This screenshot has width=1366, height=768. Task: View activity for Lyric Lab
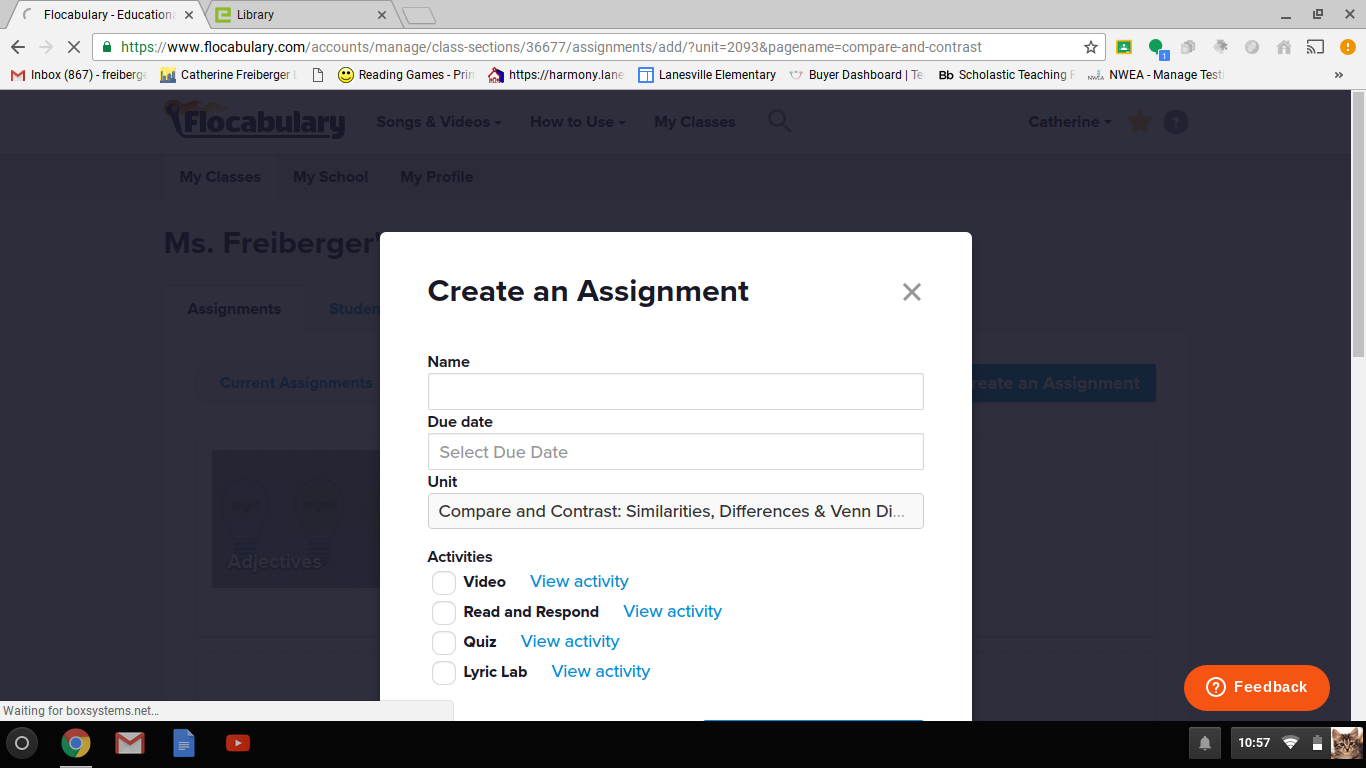pos(601,672)
